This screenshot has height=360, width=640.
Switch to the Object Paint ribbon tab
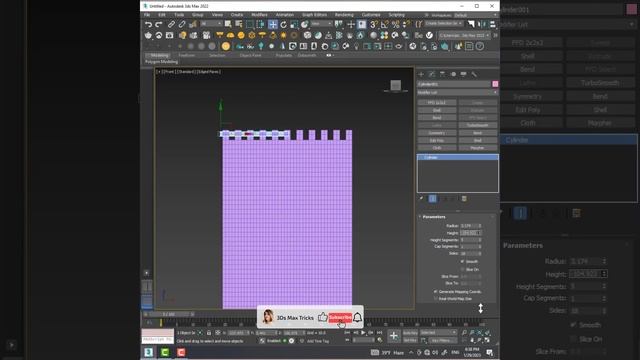pos(250,56)
